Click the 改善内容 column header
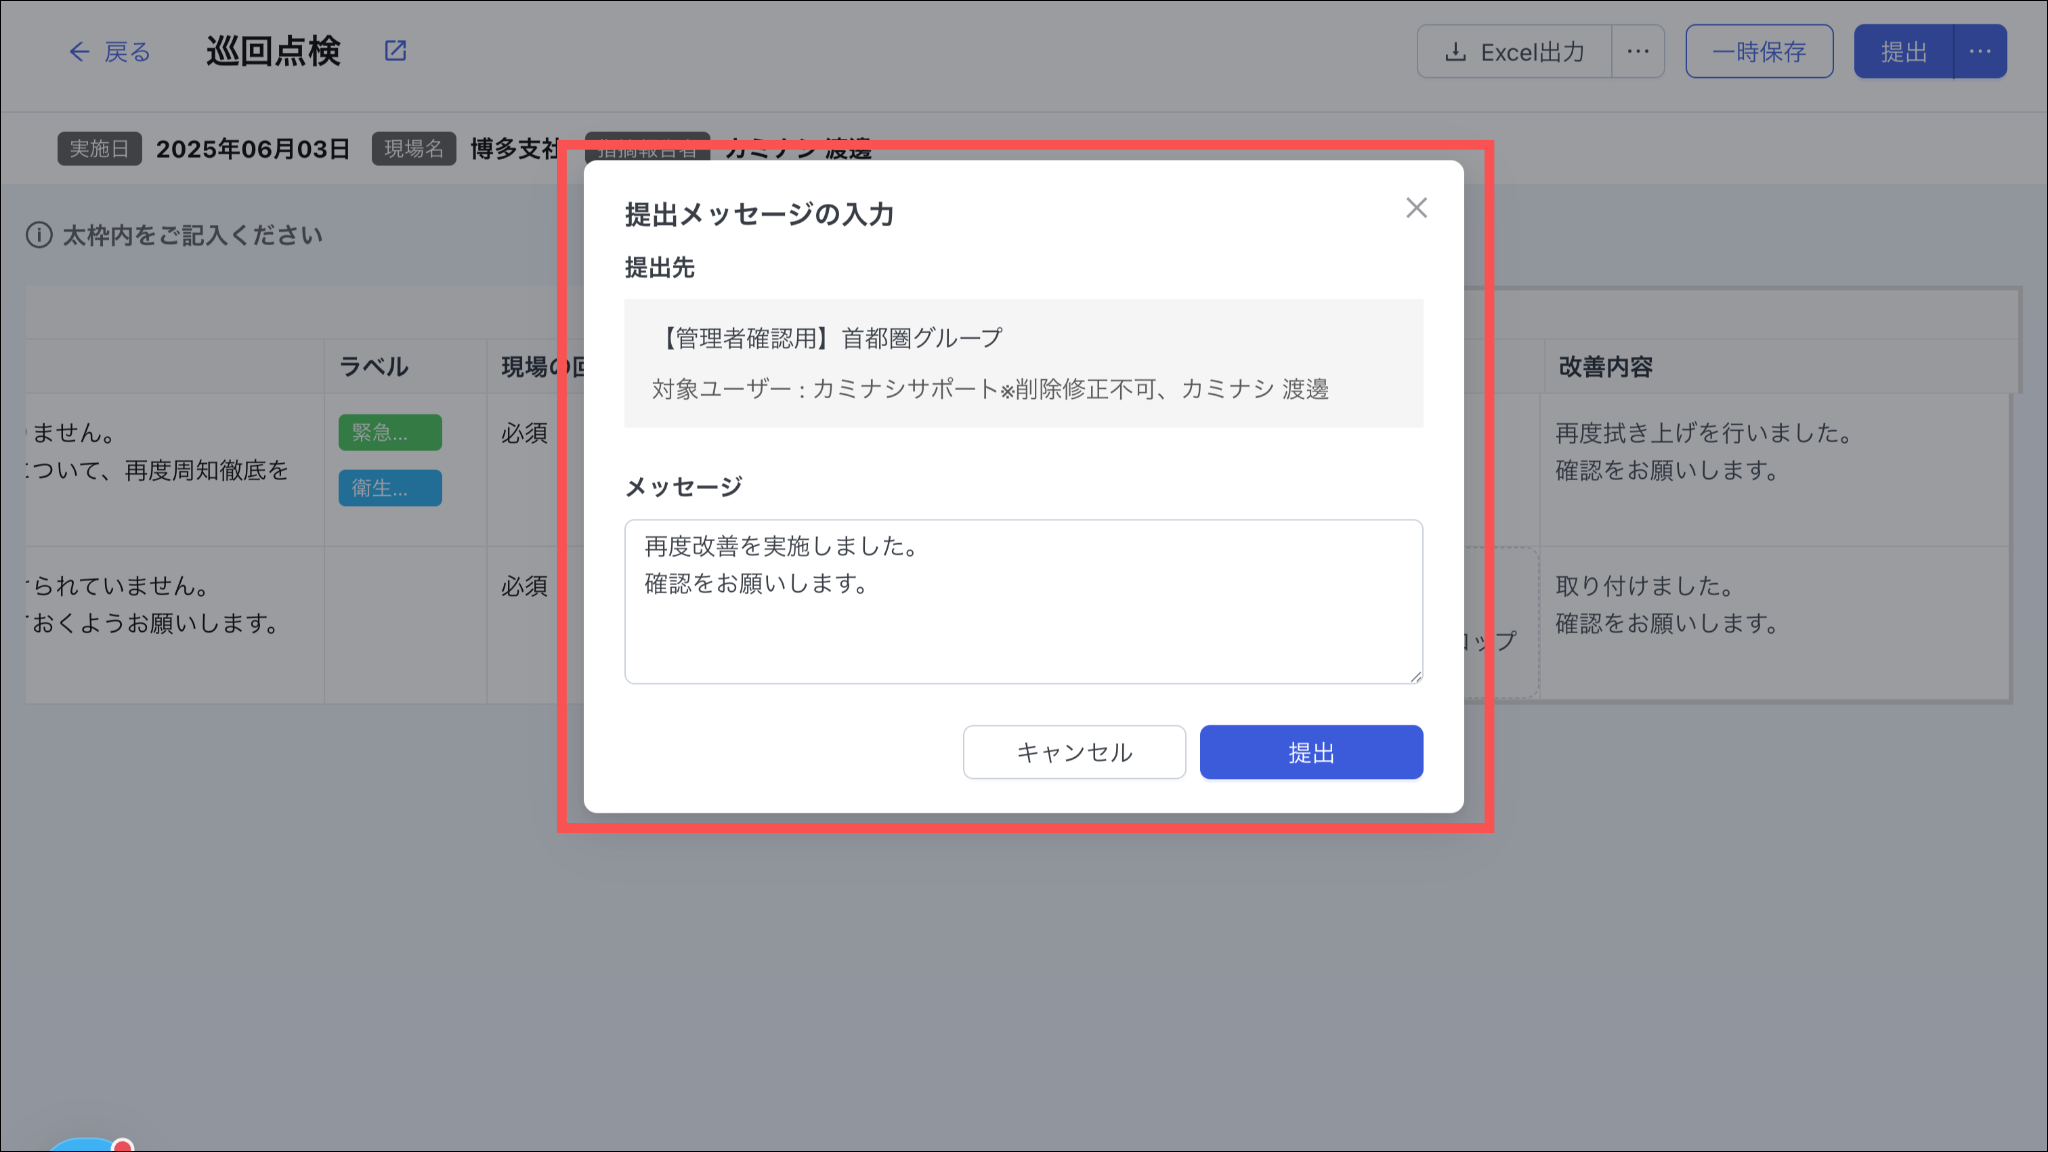Viewport: 2048px width, 1152px height. (x=1605, y=367)
